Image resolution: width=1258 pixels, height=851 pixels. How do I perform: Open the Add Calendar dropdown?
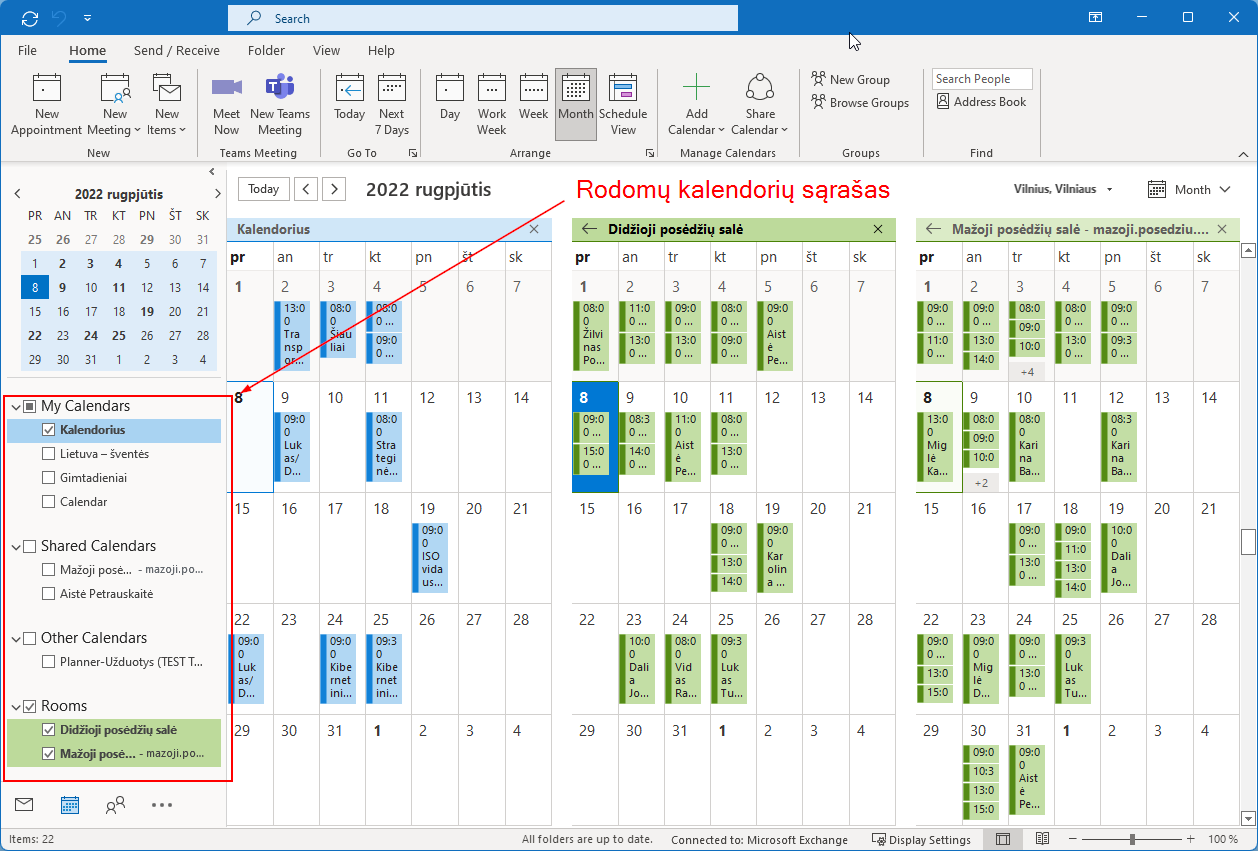697,104
